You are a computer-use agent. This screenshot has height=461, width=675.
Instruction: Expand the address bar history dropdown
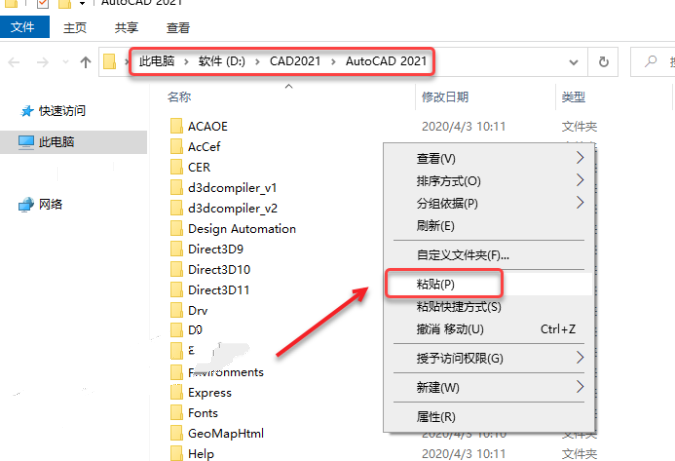[573, 62]
